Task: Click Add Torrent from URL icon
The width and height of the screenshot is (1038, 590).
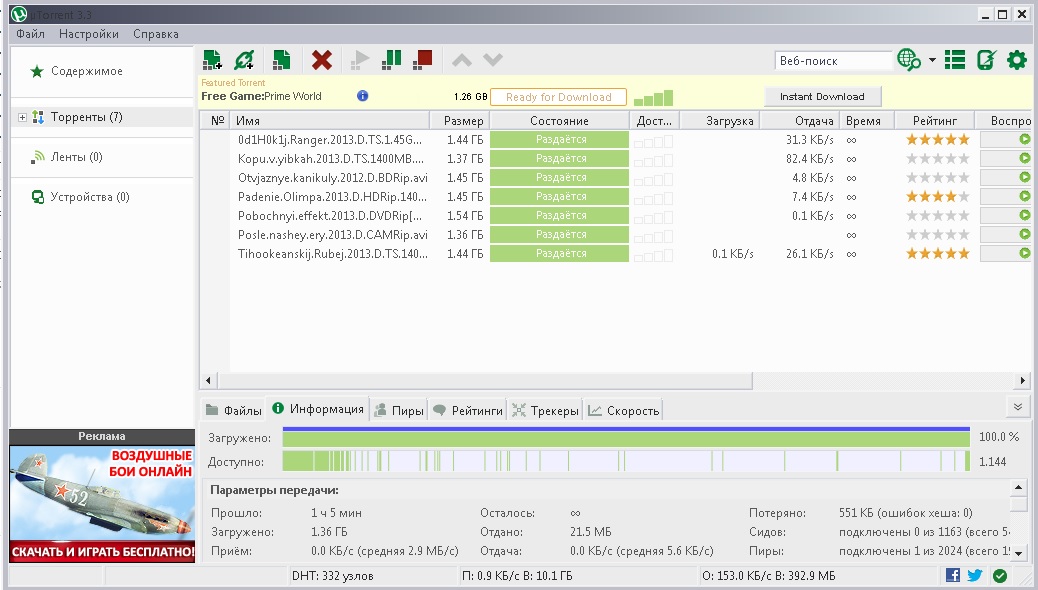Action: coord(244,60)
